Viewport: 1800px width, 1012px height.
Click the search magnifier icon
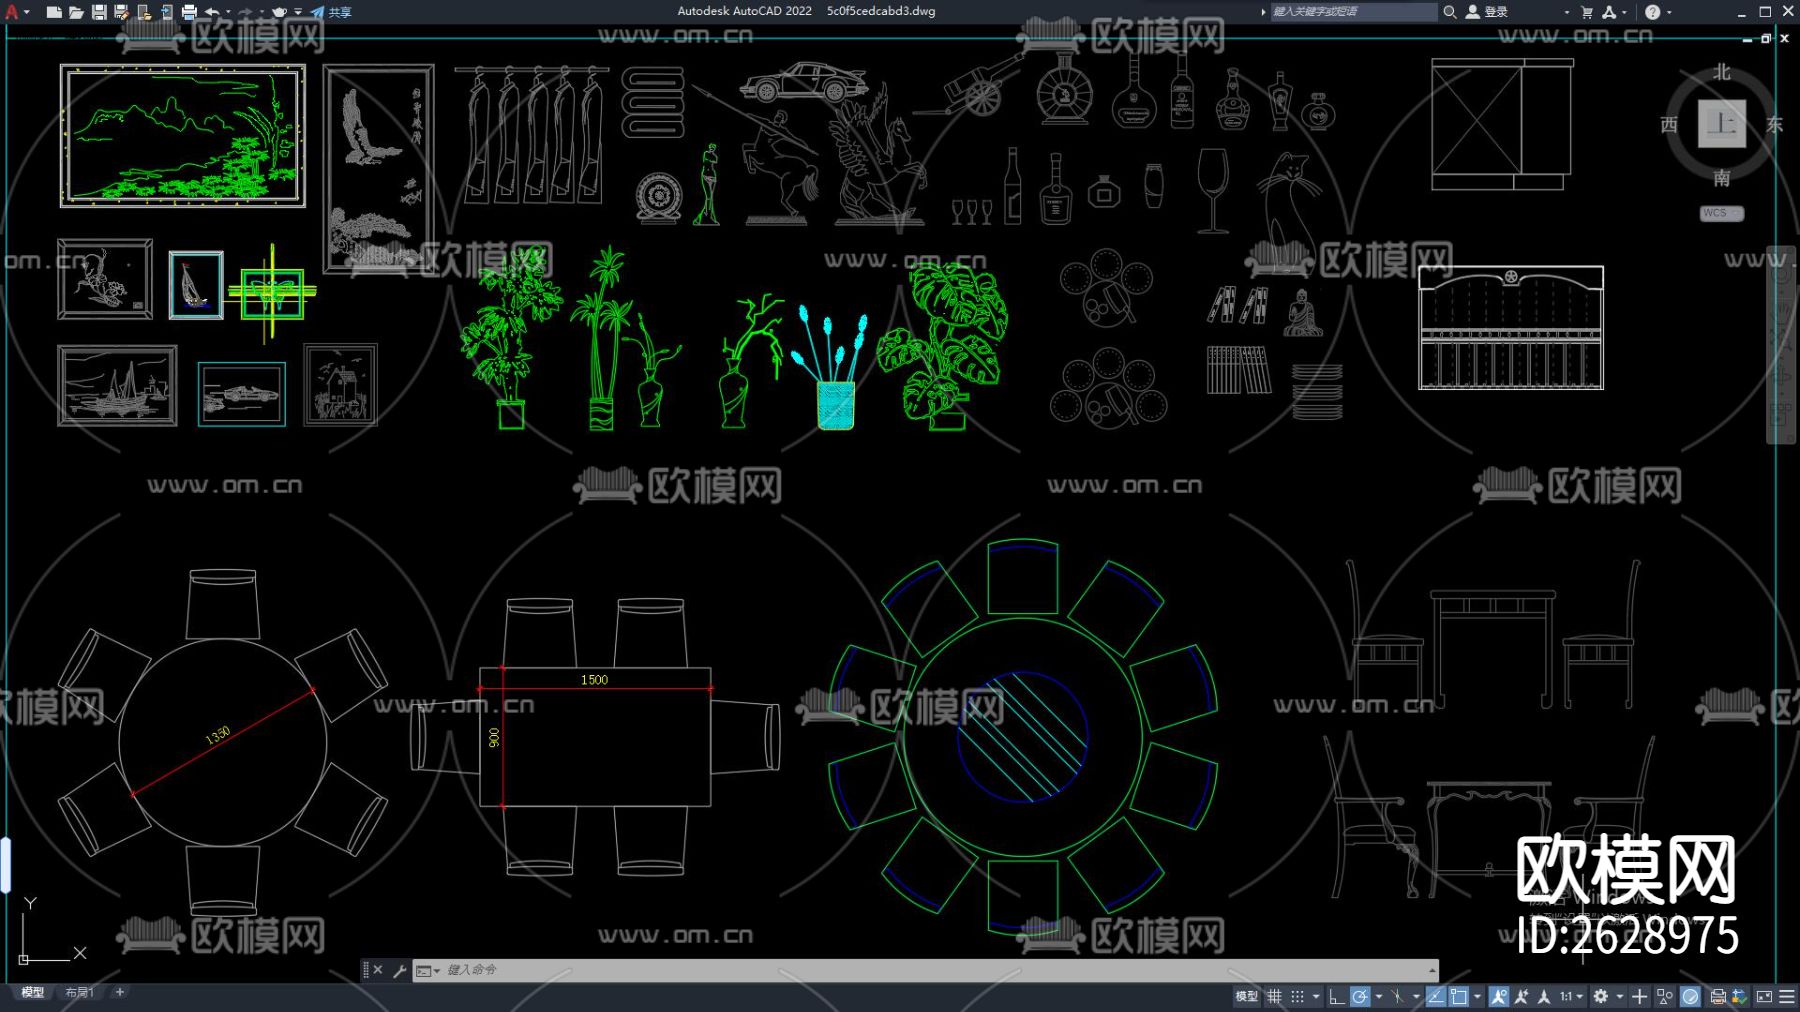(x=1449, y=12)
